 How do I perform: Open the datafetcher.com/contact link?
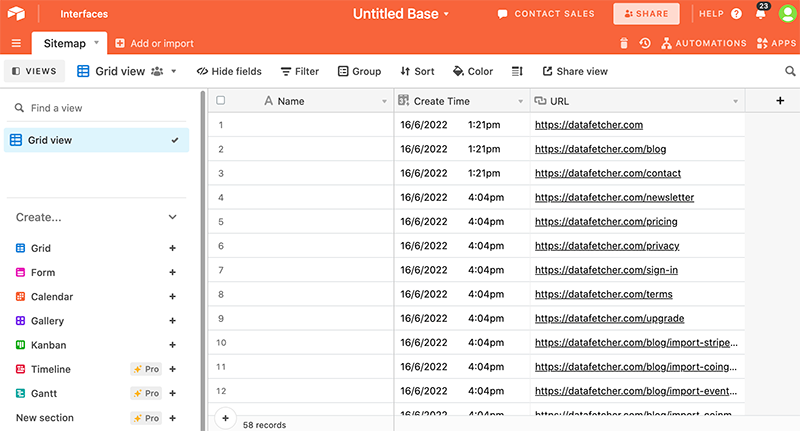click(x=608, y=173)
